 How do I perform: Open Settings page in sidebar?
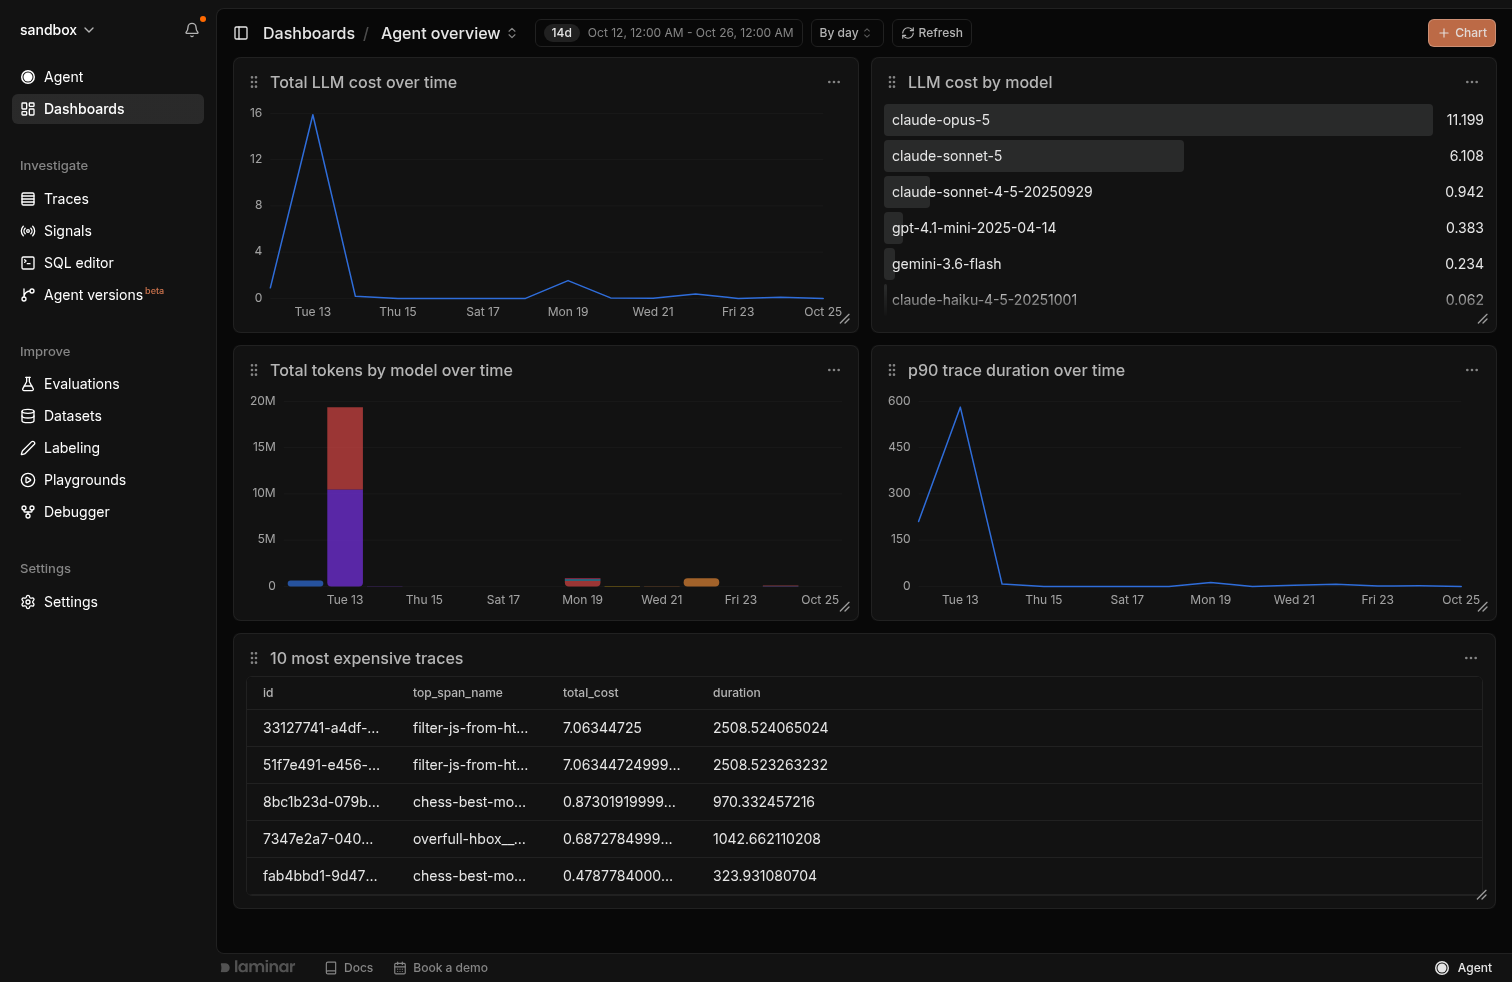(108, 602)
